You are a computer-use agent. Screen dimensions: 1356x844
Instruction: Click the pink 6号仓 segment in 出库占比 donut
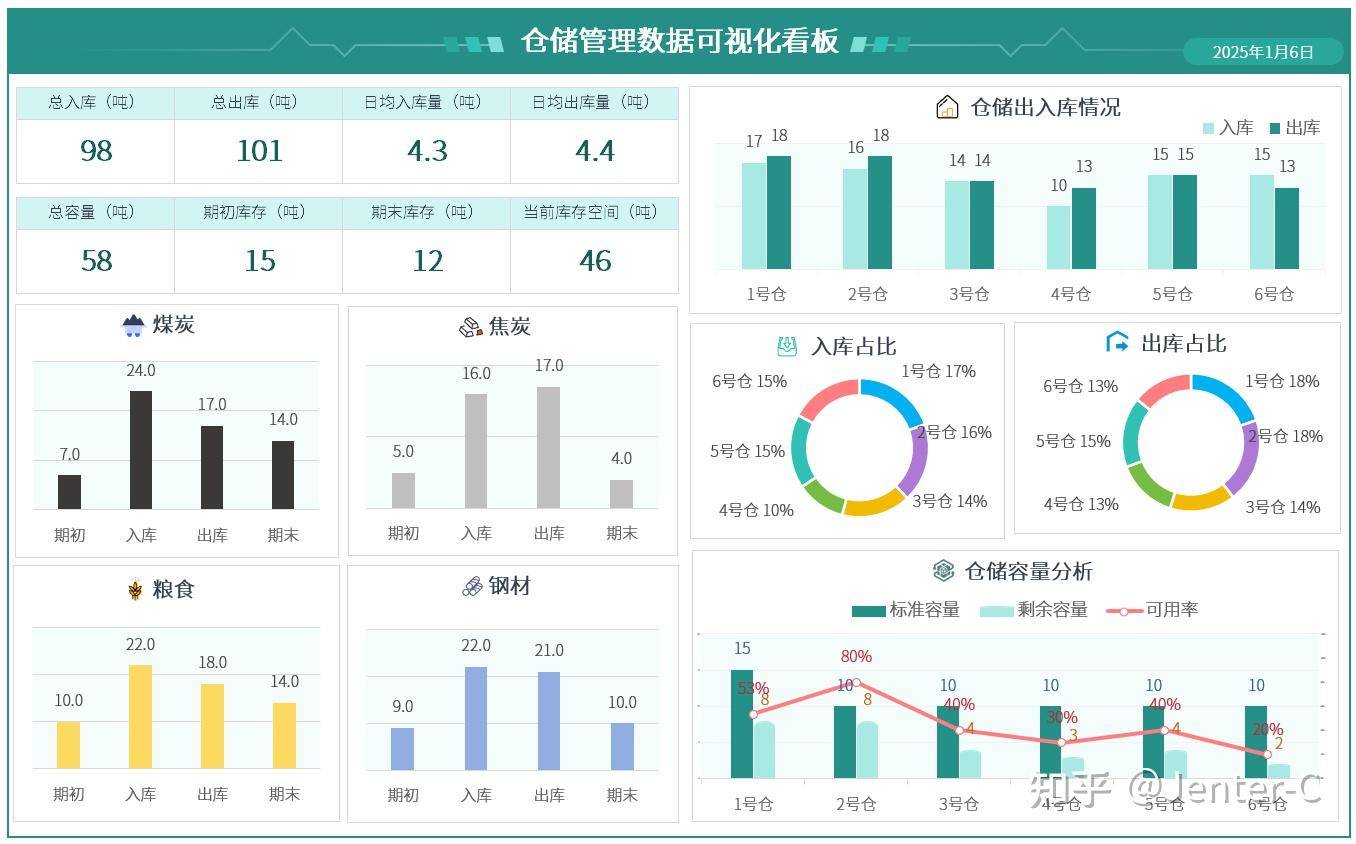tap(1166, 390)
